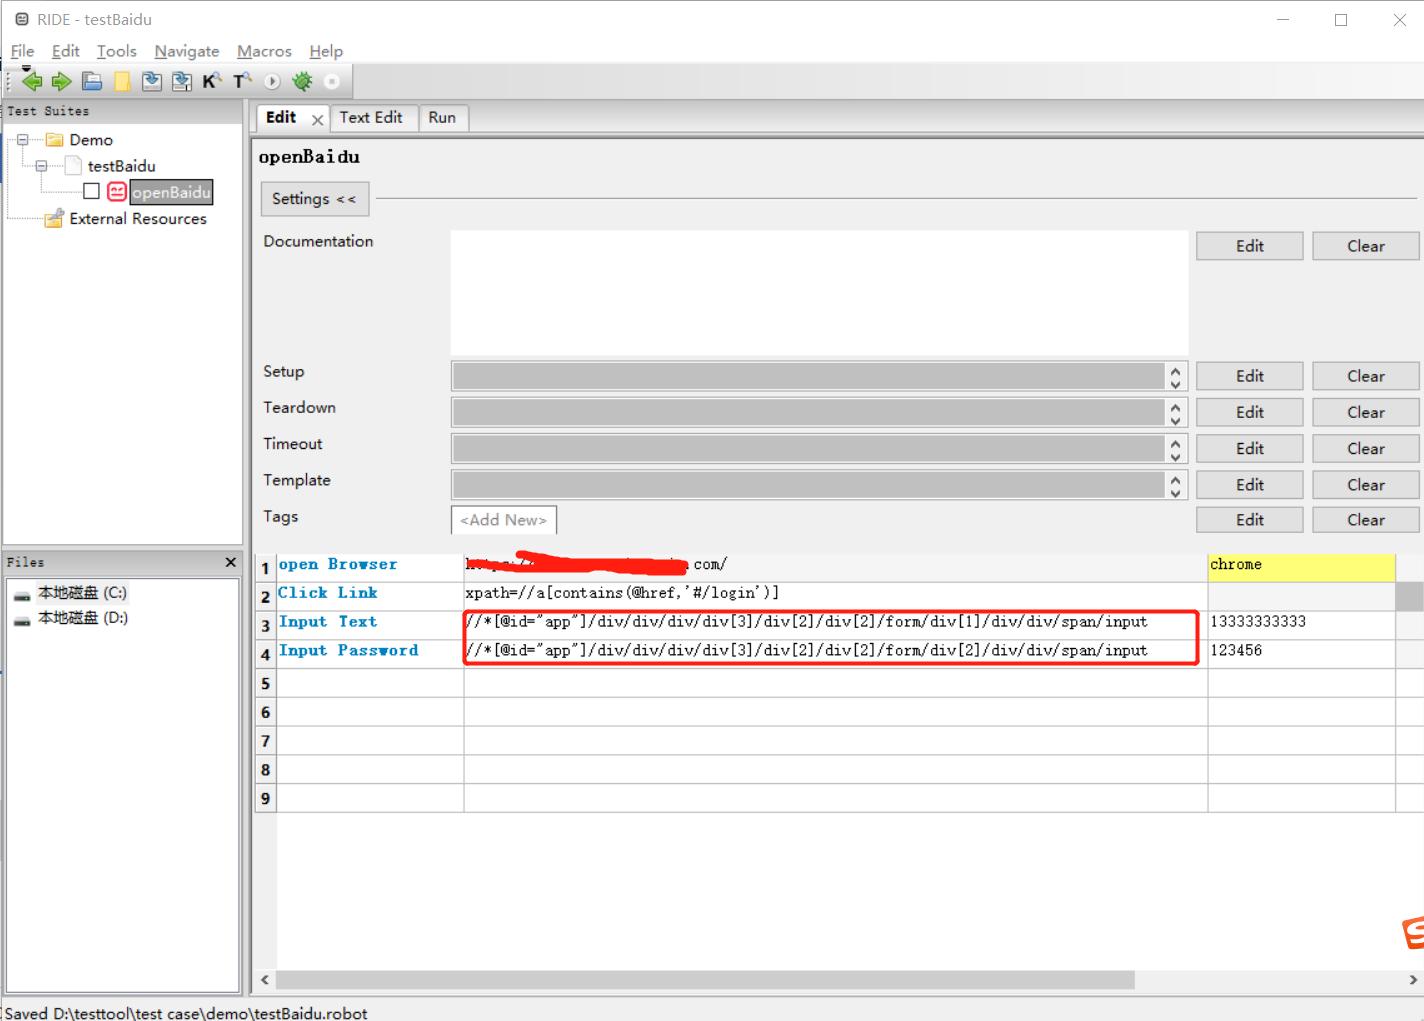Click the green forward navigation arrow
Screen dimensions: 1424x1021
click(61, 80)
